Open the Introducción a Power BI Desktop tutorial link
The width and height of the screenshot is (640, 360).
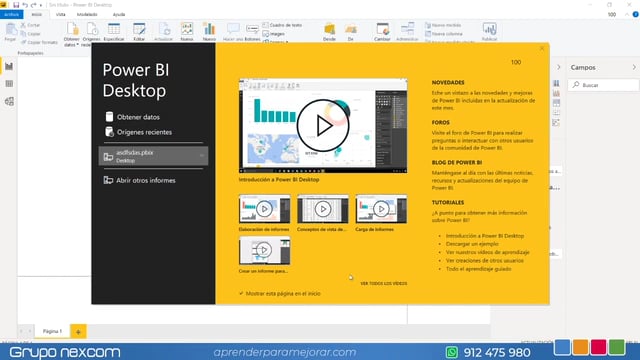pos(484,236)
